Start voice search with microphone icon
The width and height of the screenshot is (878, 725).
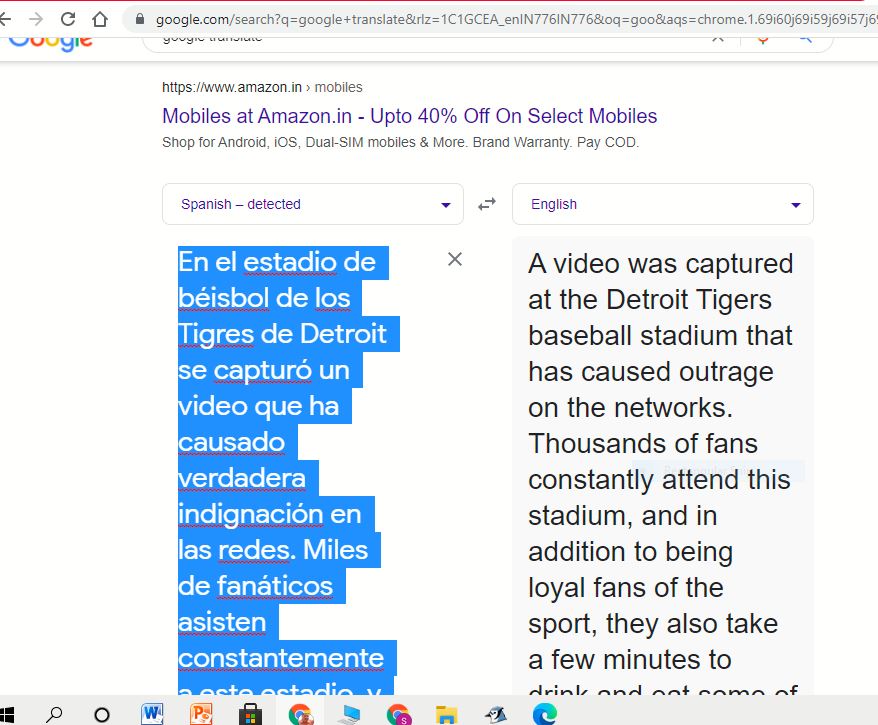click(x=763, y=40)
